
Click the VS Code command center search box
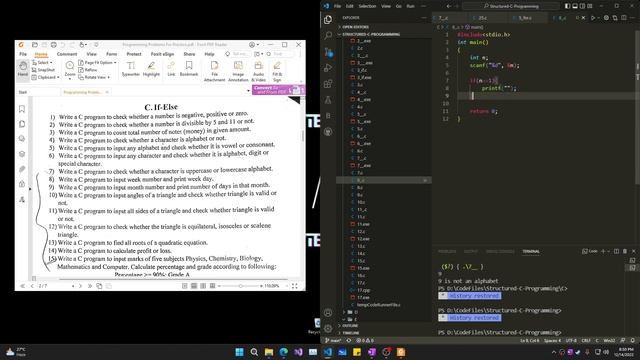[511, 6]
